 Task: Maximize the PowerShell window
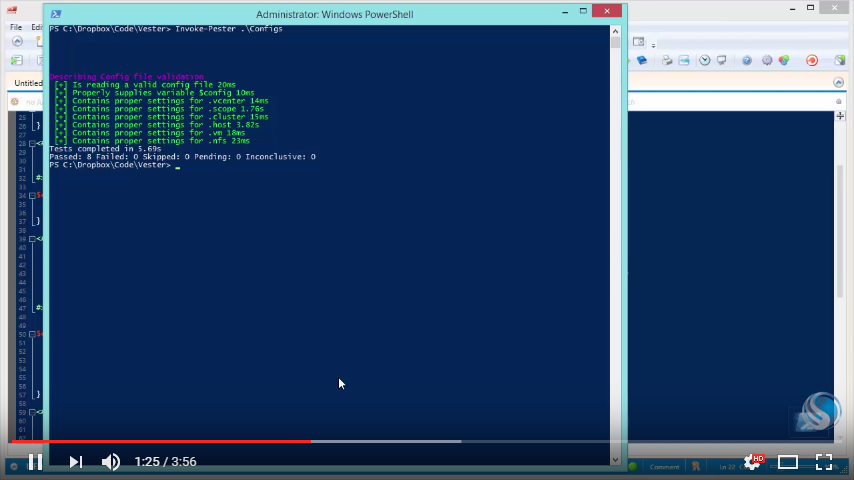click(583, 11)
